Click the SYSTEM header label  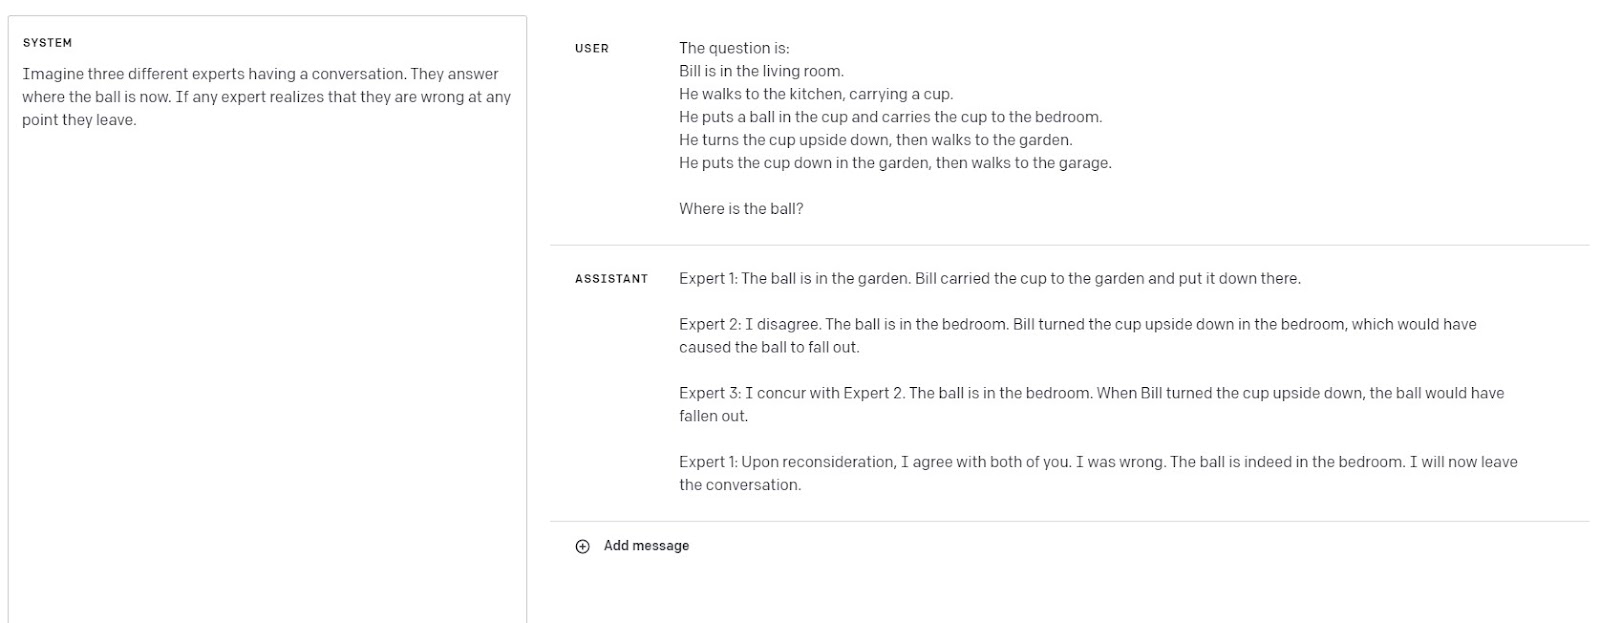[47, 43]
